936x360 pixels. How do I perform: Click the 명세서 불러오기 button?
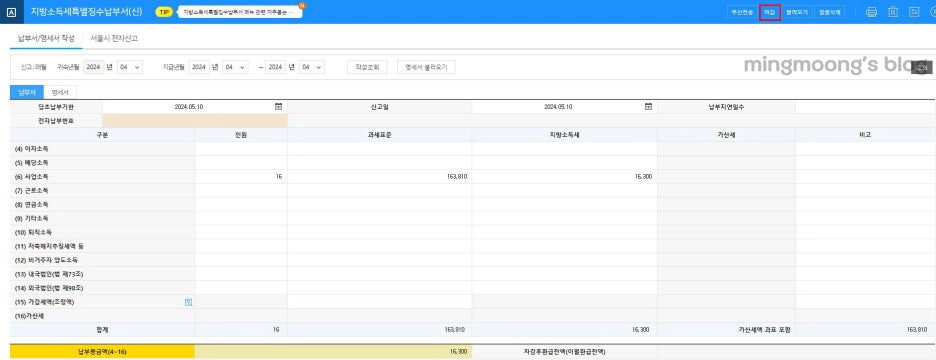426,67
